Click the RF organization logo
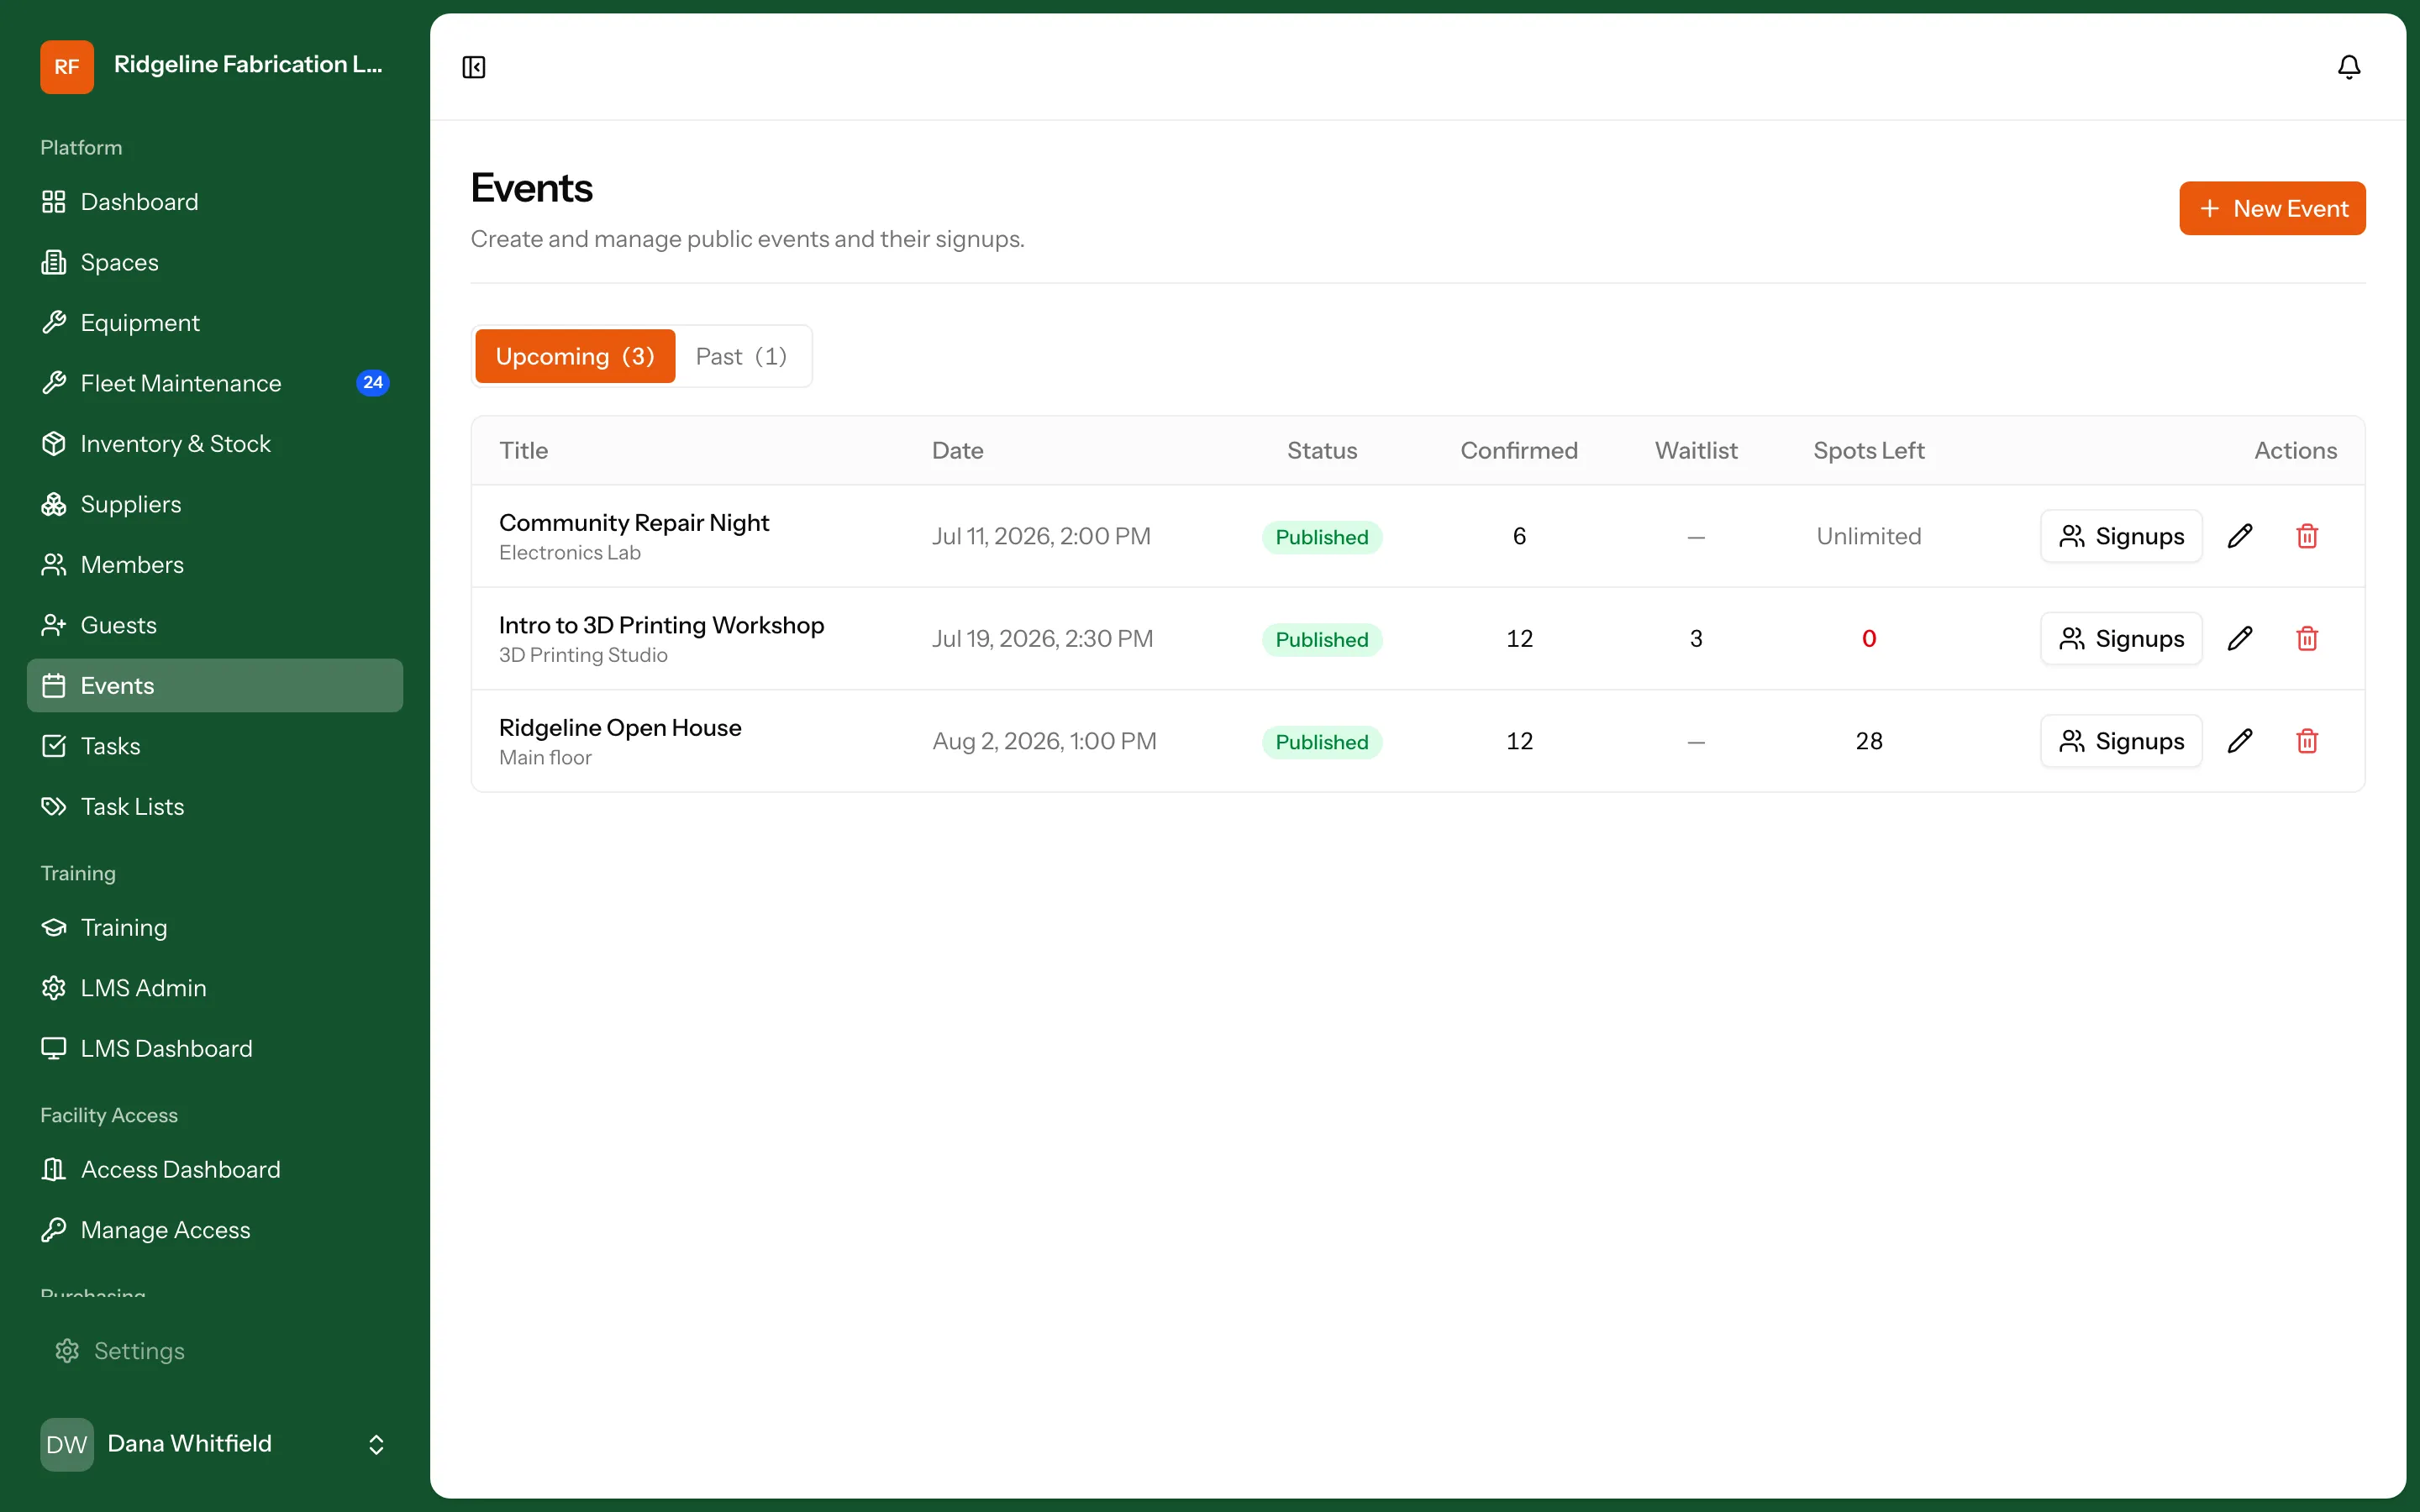The width and height of the screenshot is (2420, 1512). point(67,66)
